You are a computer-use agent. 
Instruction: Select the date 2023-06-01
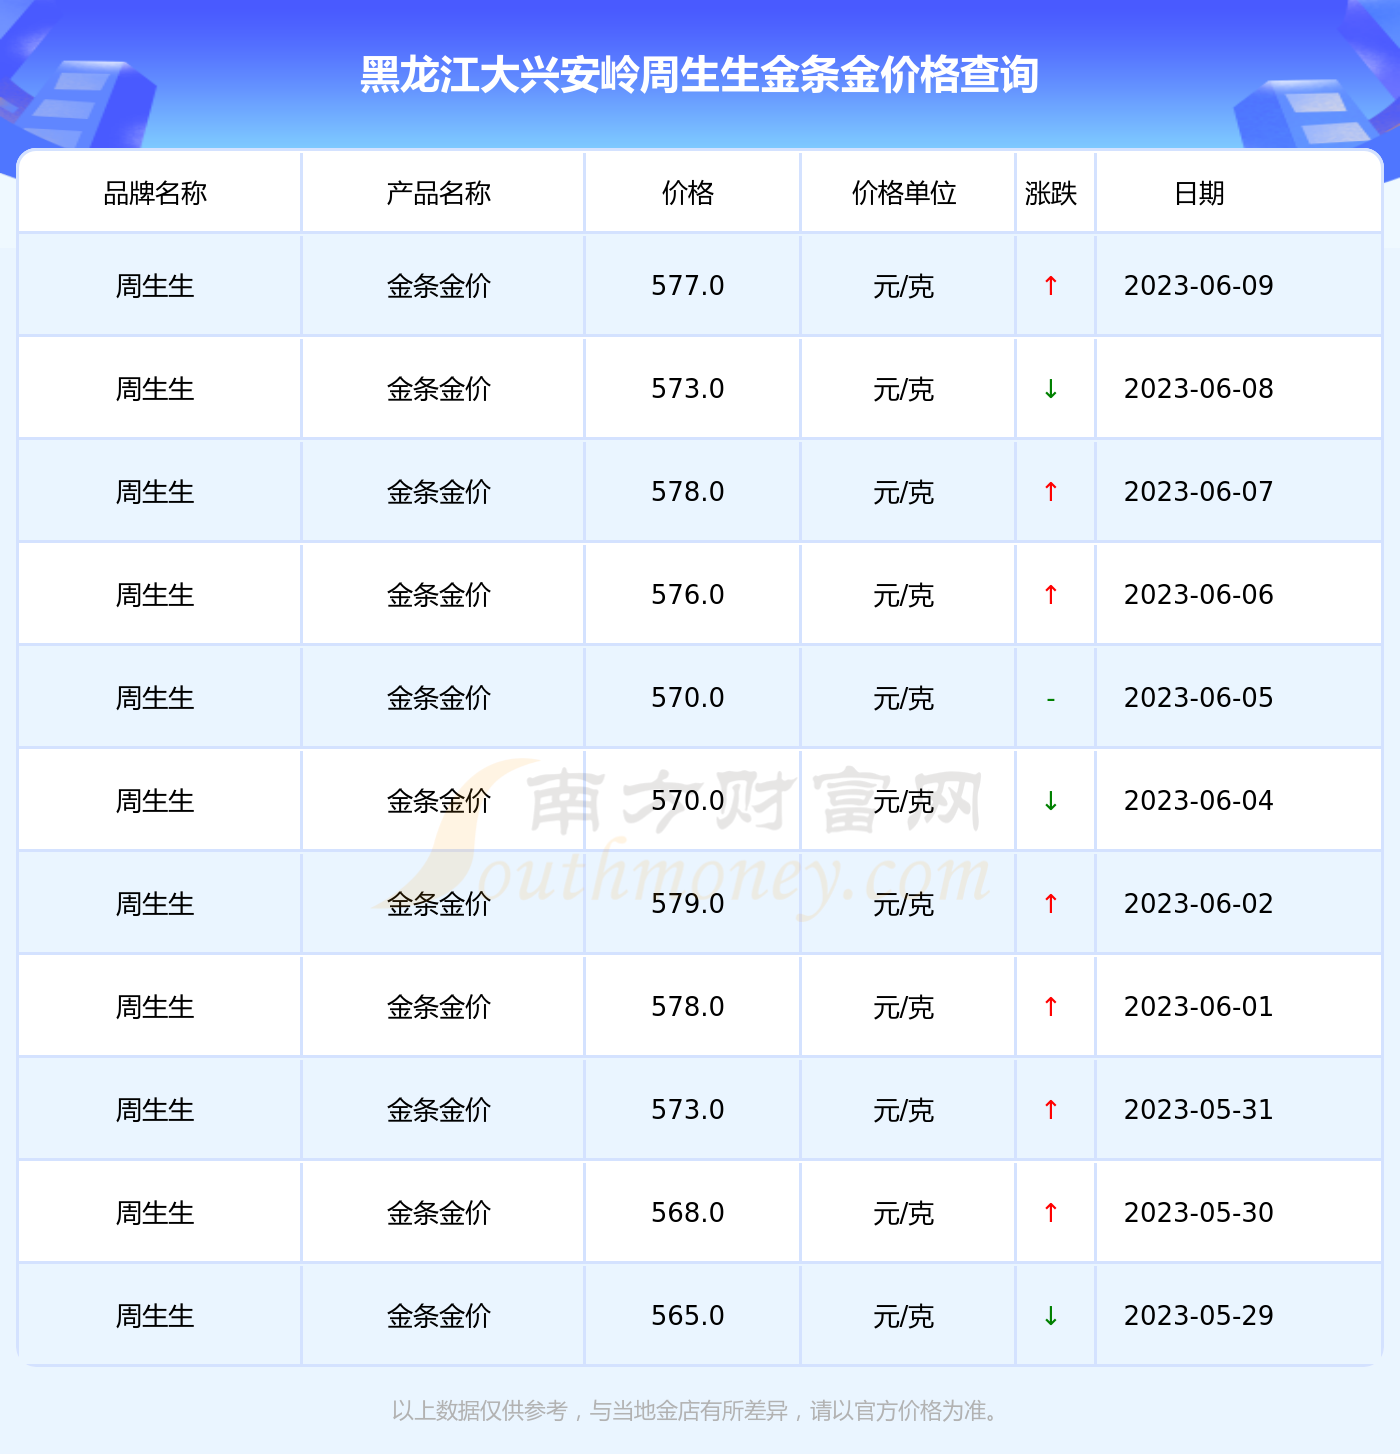[1199, 1007]
